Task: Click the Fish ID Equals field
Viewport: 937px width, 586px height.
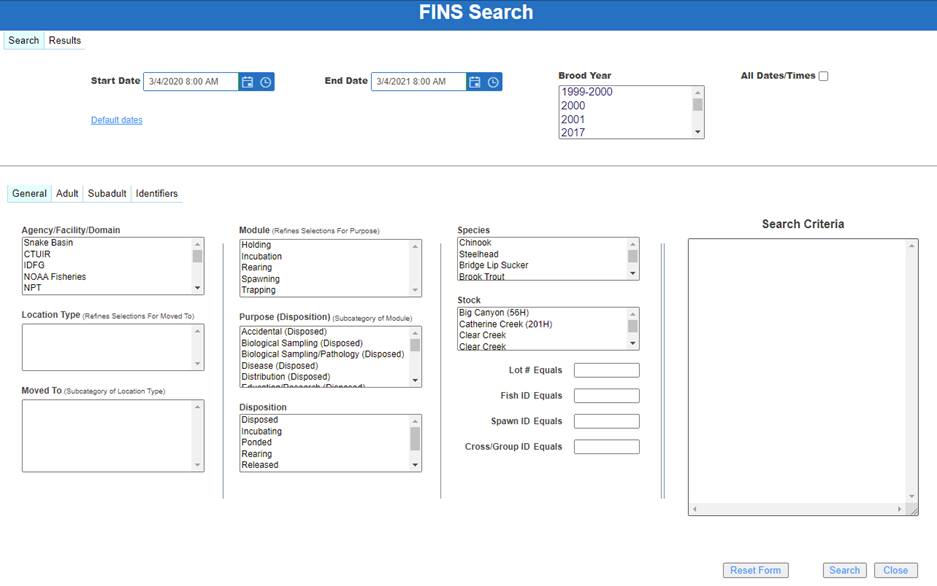Action: 606,396
